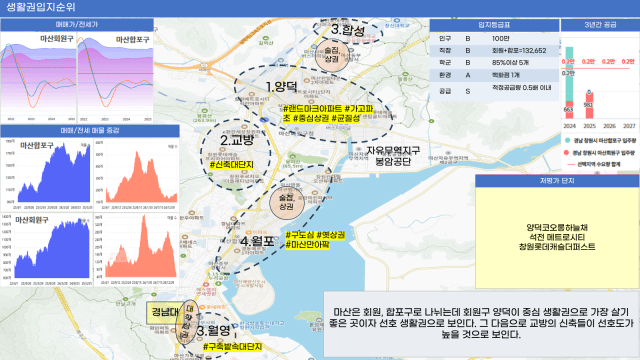Select the teal 마산합포구 입주량 legend dot

click(567, 140)
